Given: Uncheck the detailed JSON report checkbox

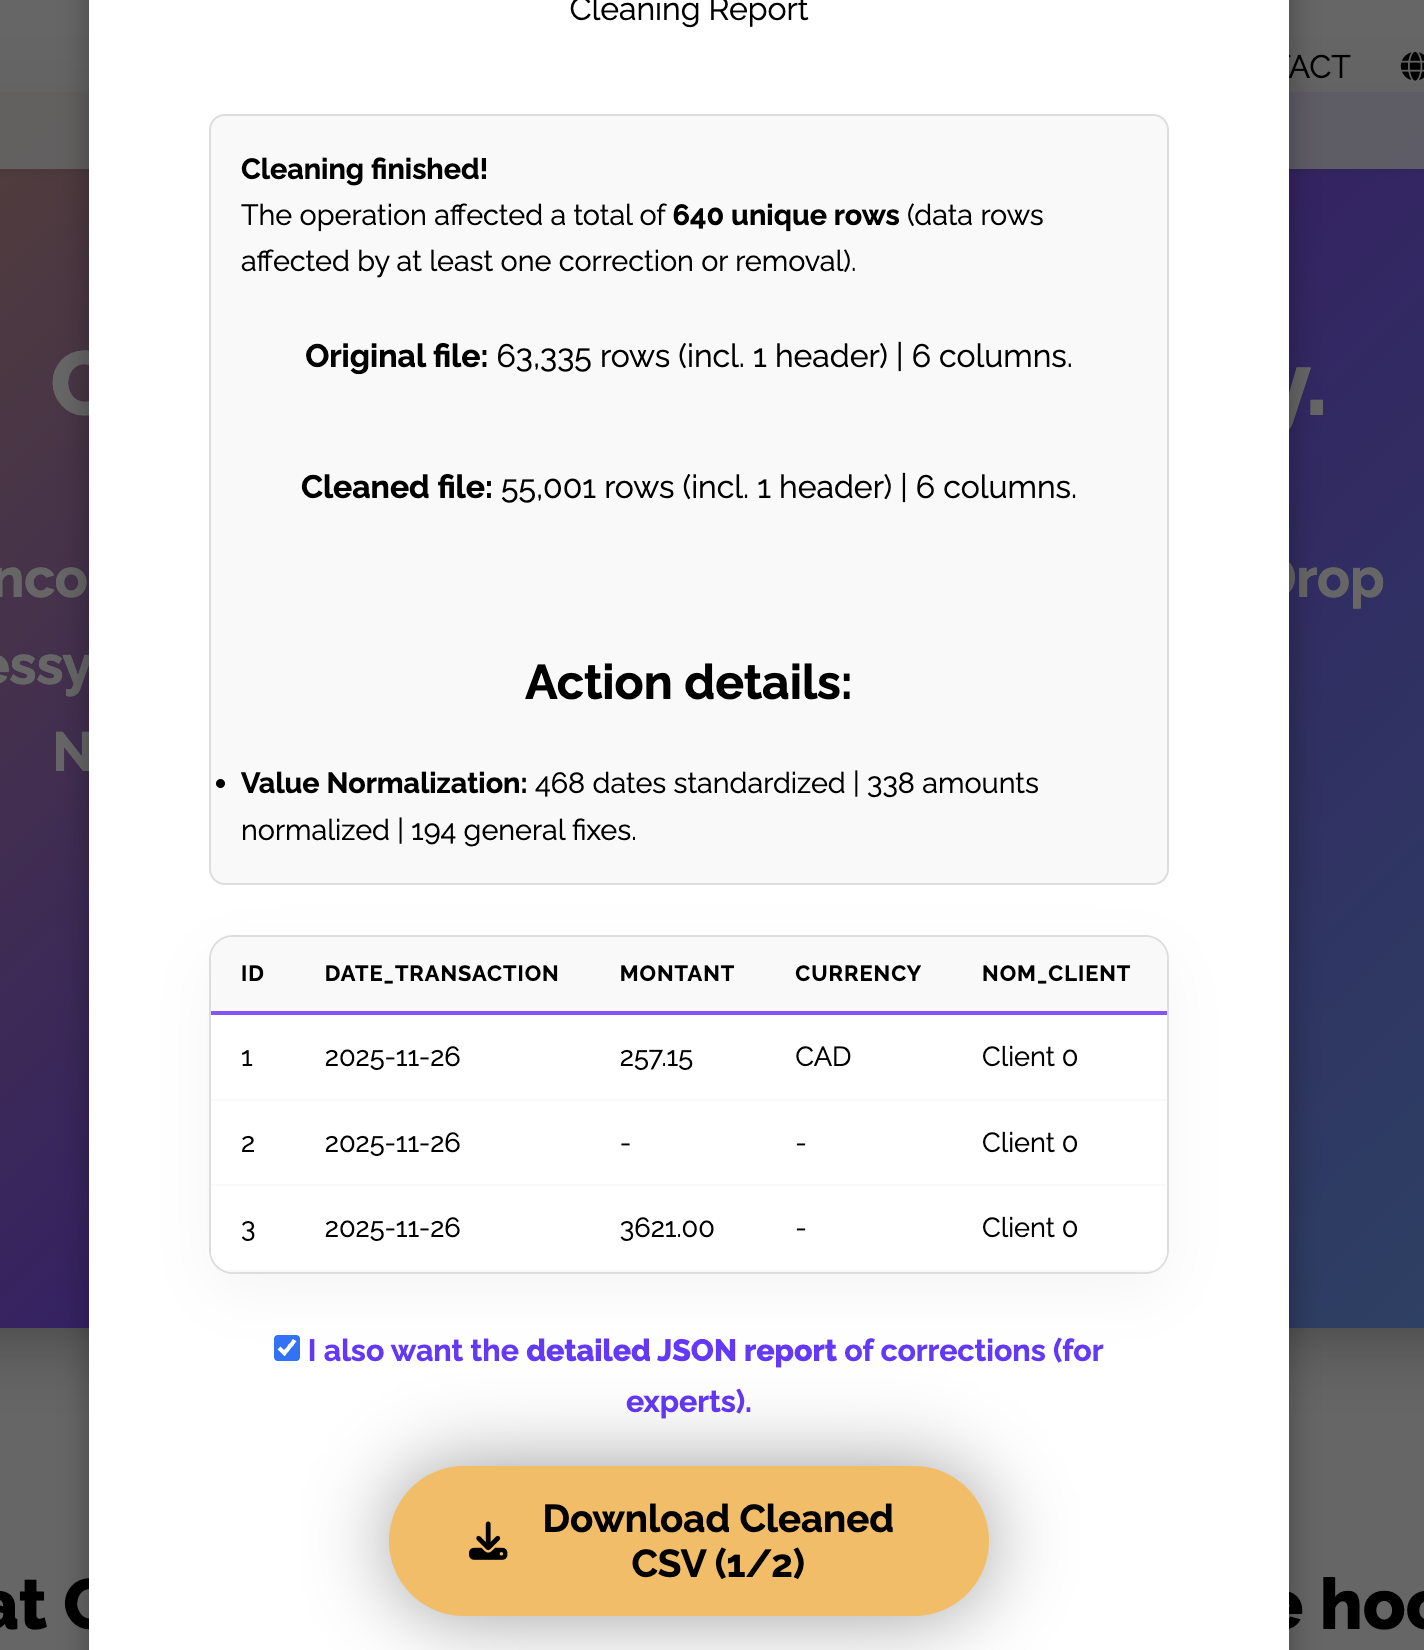Looking at the screenshot, I should pos(285,1348).
